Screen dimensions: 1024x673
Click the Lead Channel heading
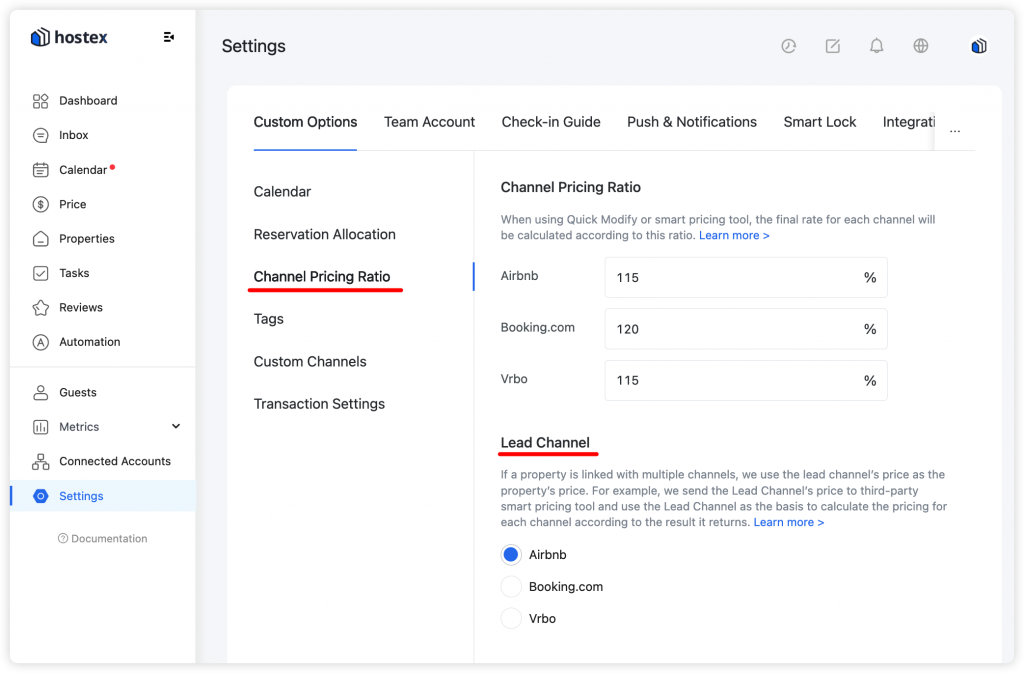click(x=545, y=443)
